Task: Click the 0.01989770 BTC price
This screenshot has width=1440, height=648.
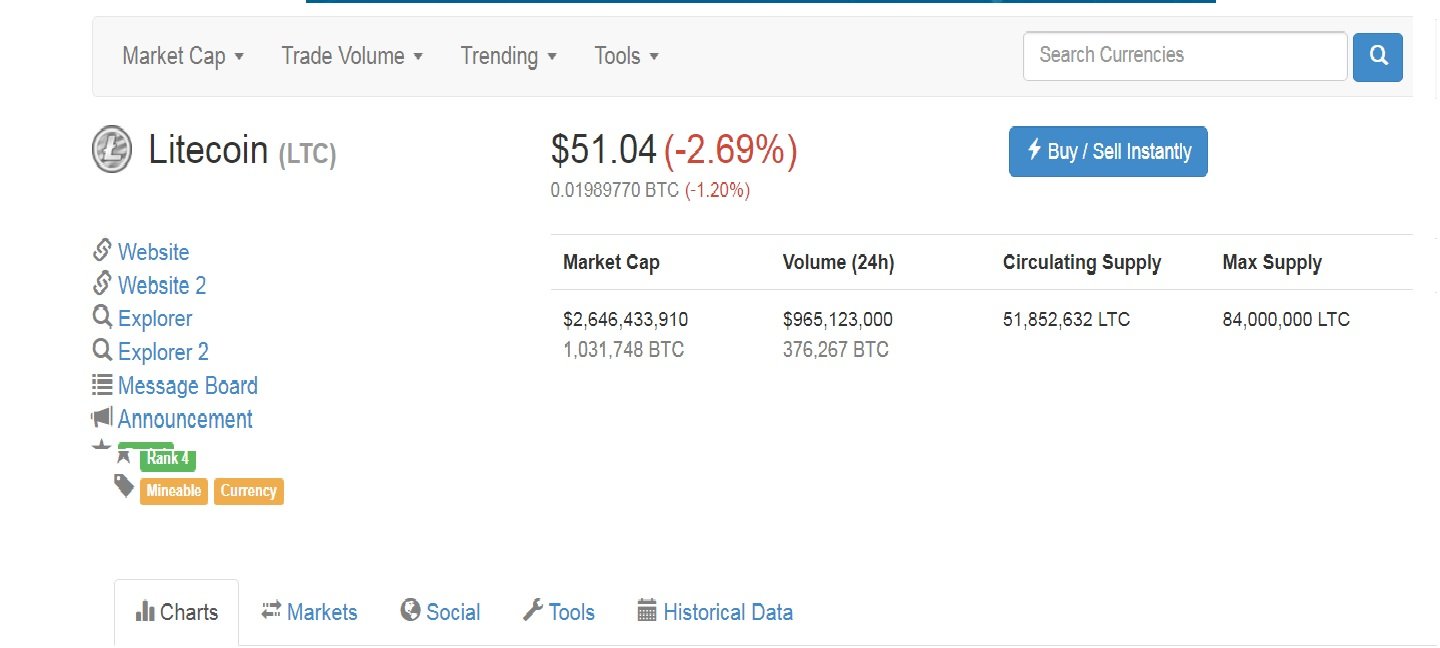Action: tap(615, 190)
